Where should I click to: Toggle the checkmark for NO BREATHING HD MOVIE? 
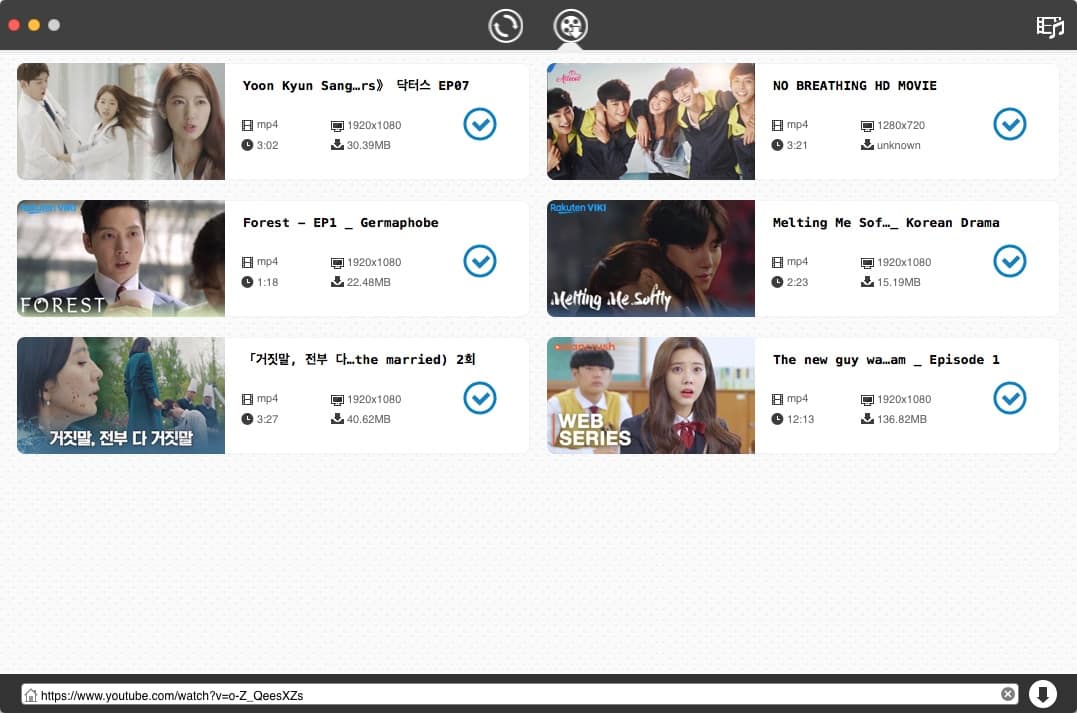1010,124
